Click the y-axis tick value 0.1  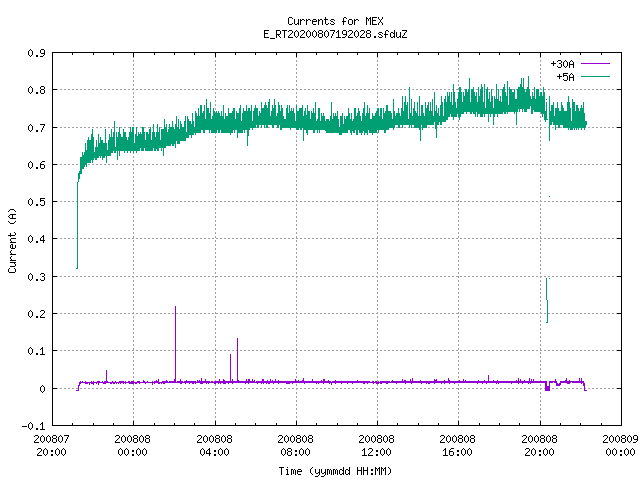(x=36, y=351)
